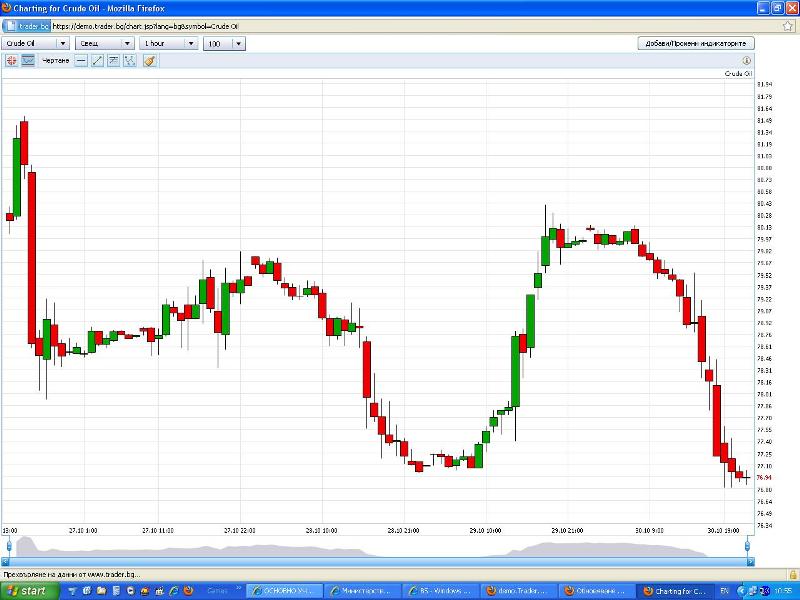Expand the 1 hour timeframe dropdown
The image size is (800, 600).
[x=168, y=43]
